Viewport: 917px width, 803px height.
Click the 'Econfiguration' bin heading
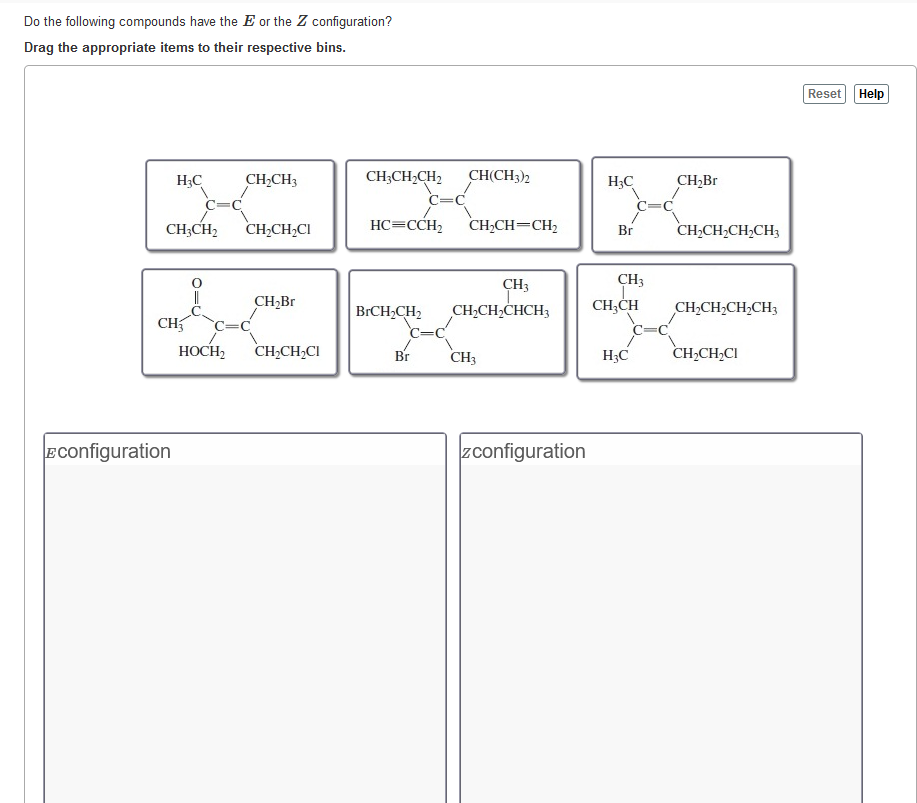click(108, 451)
